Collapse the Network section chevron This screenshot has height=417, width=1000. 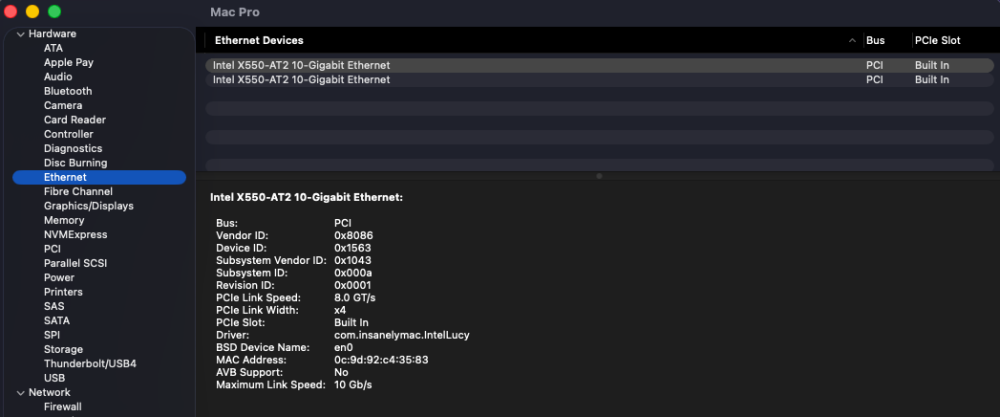pyautogui.click(x=20, y=392)
